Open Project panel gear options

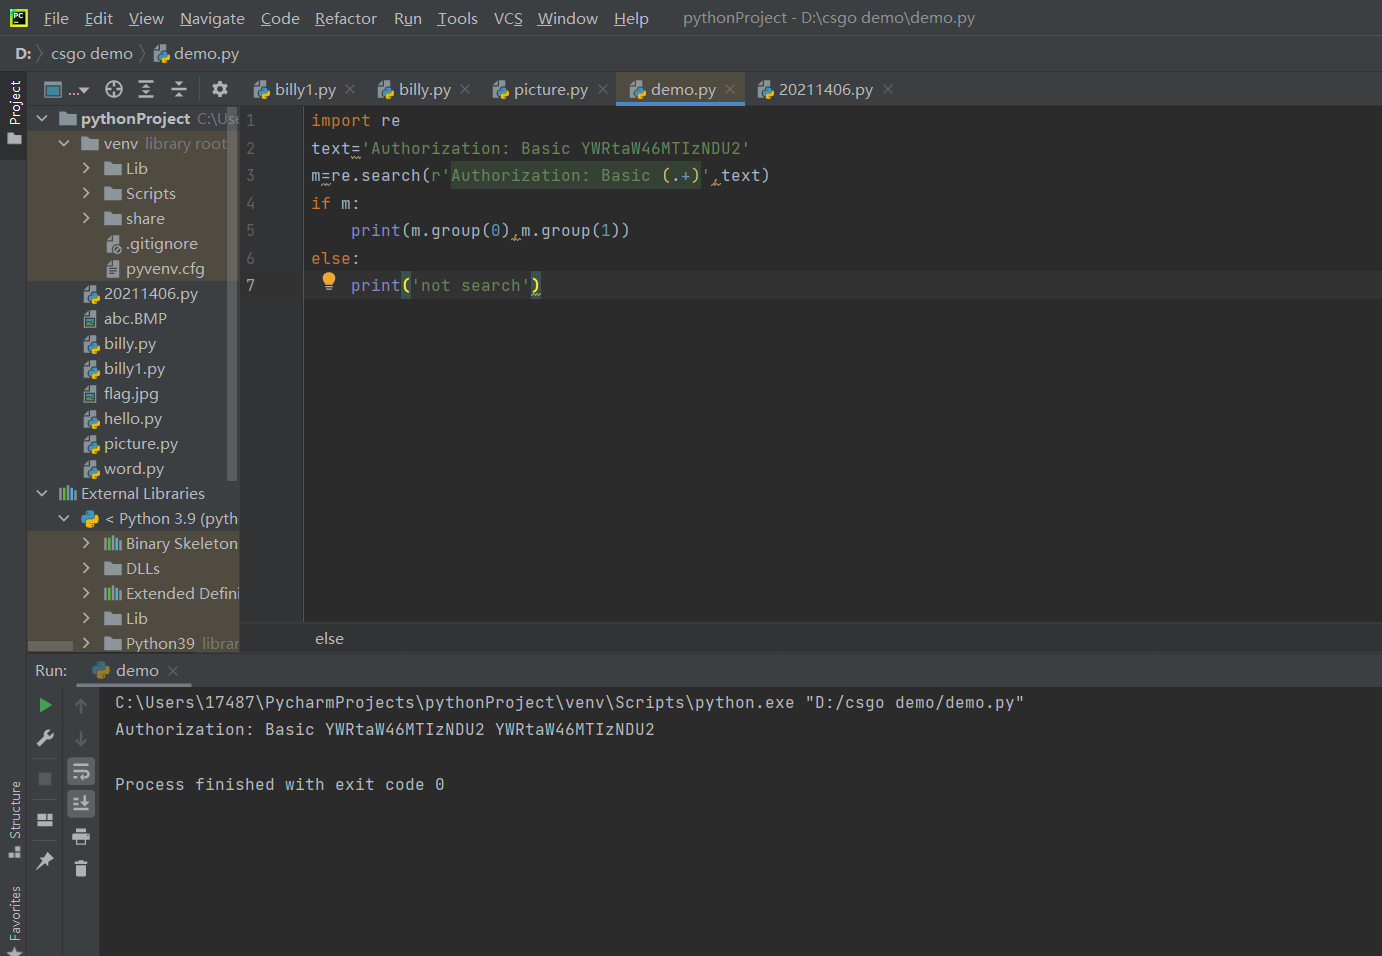point(220,89)
